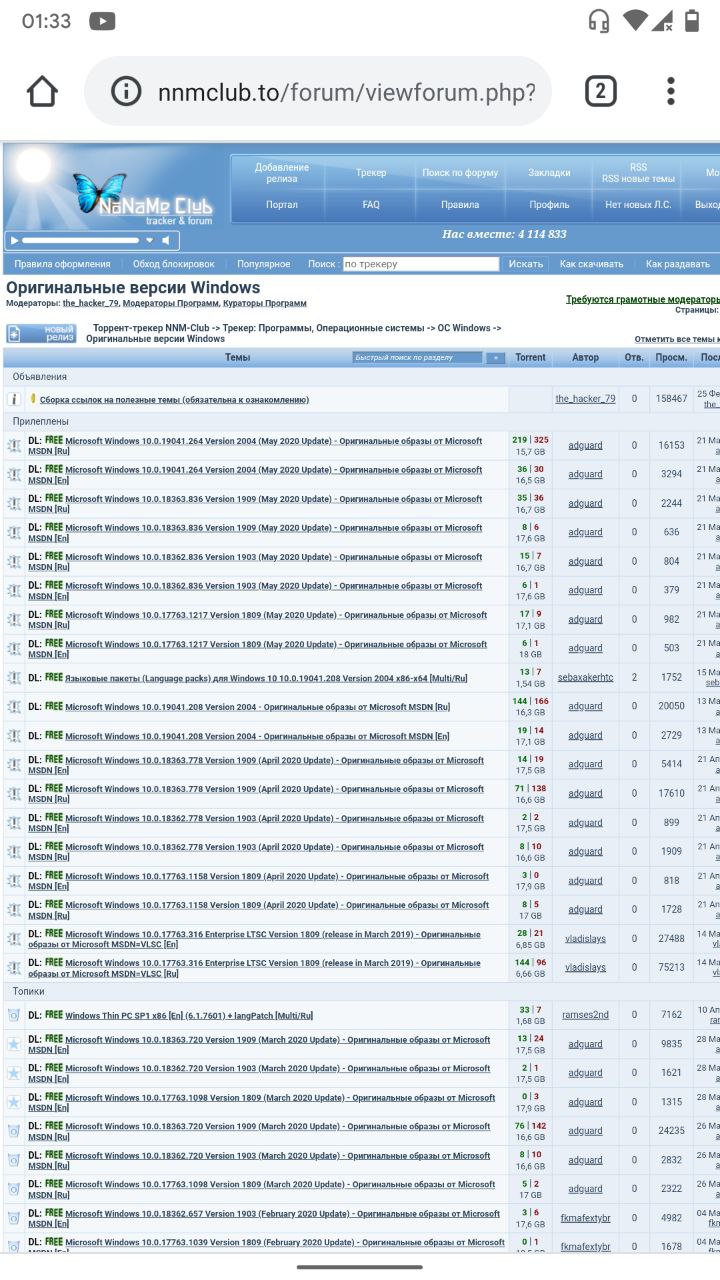Screen dimensions: 720x1280
Task: Click view count 158467
Action: [671, 399]
